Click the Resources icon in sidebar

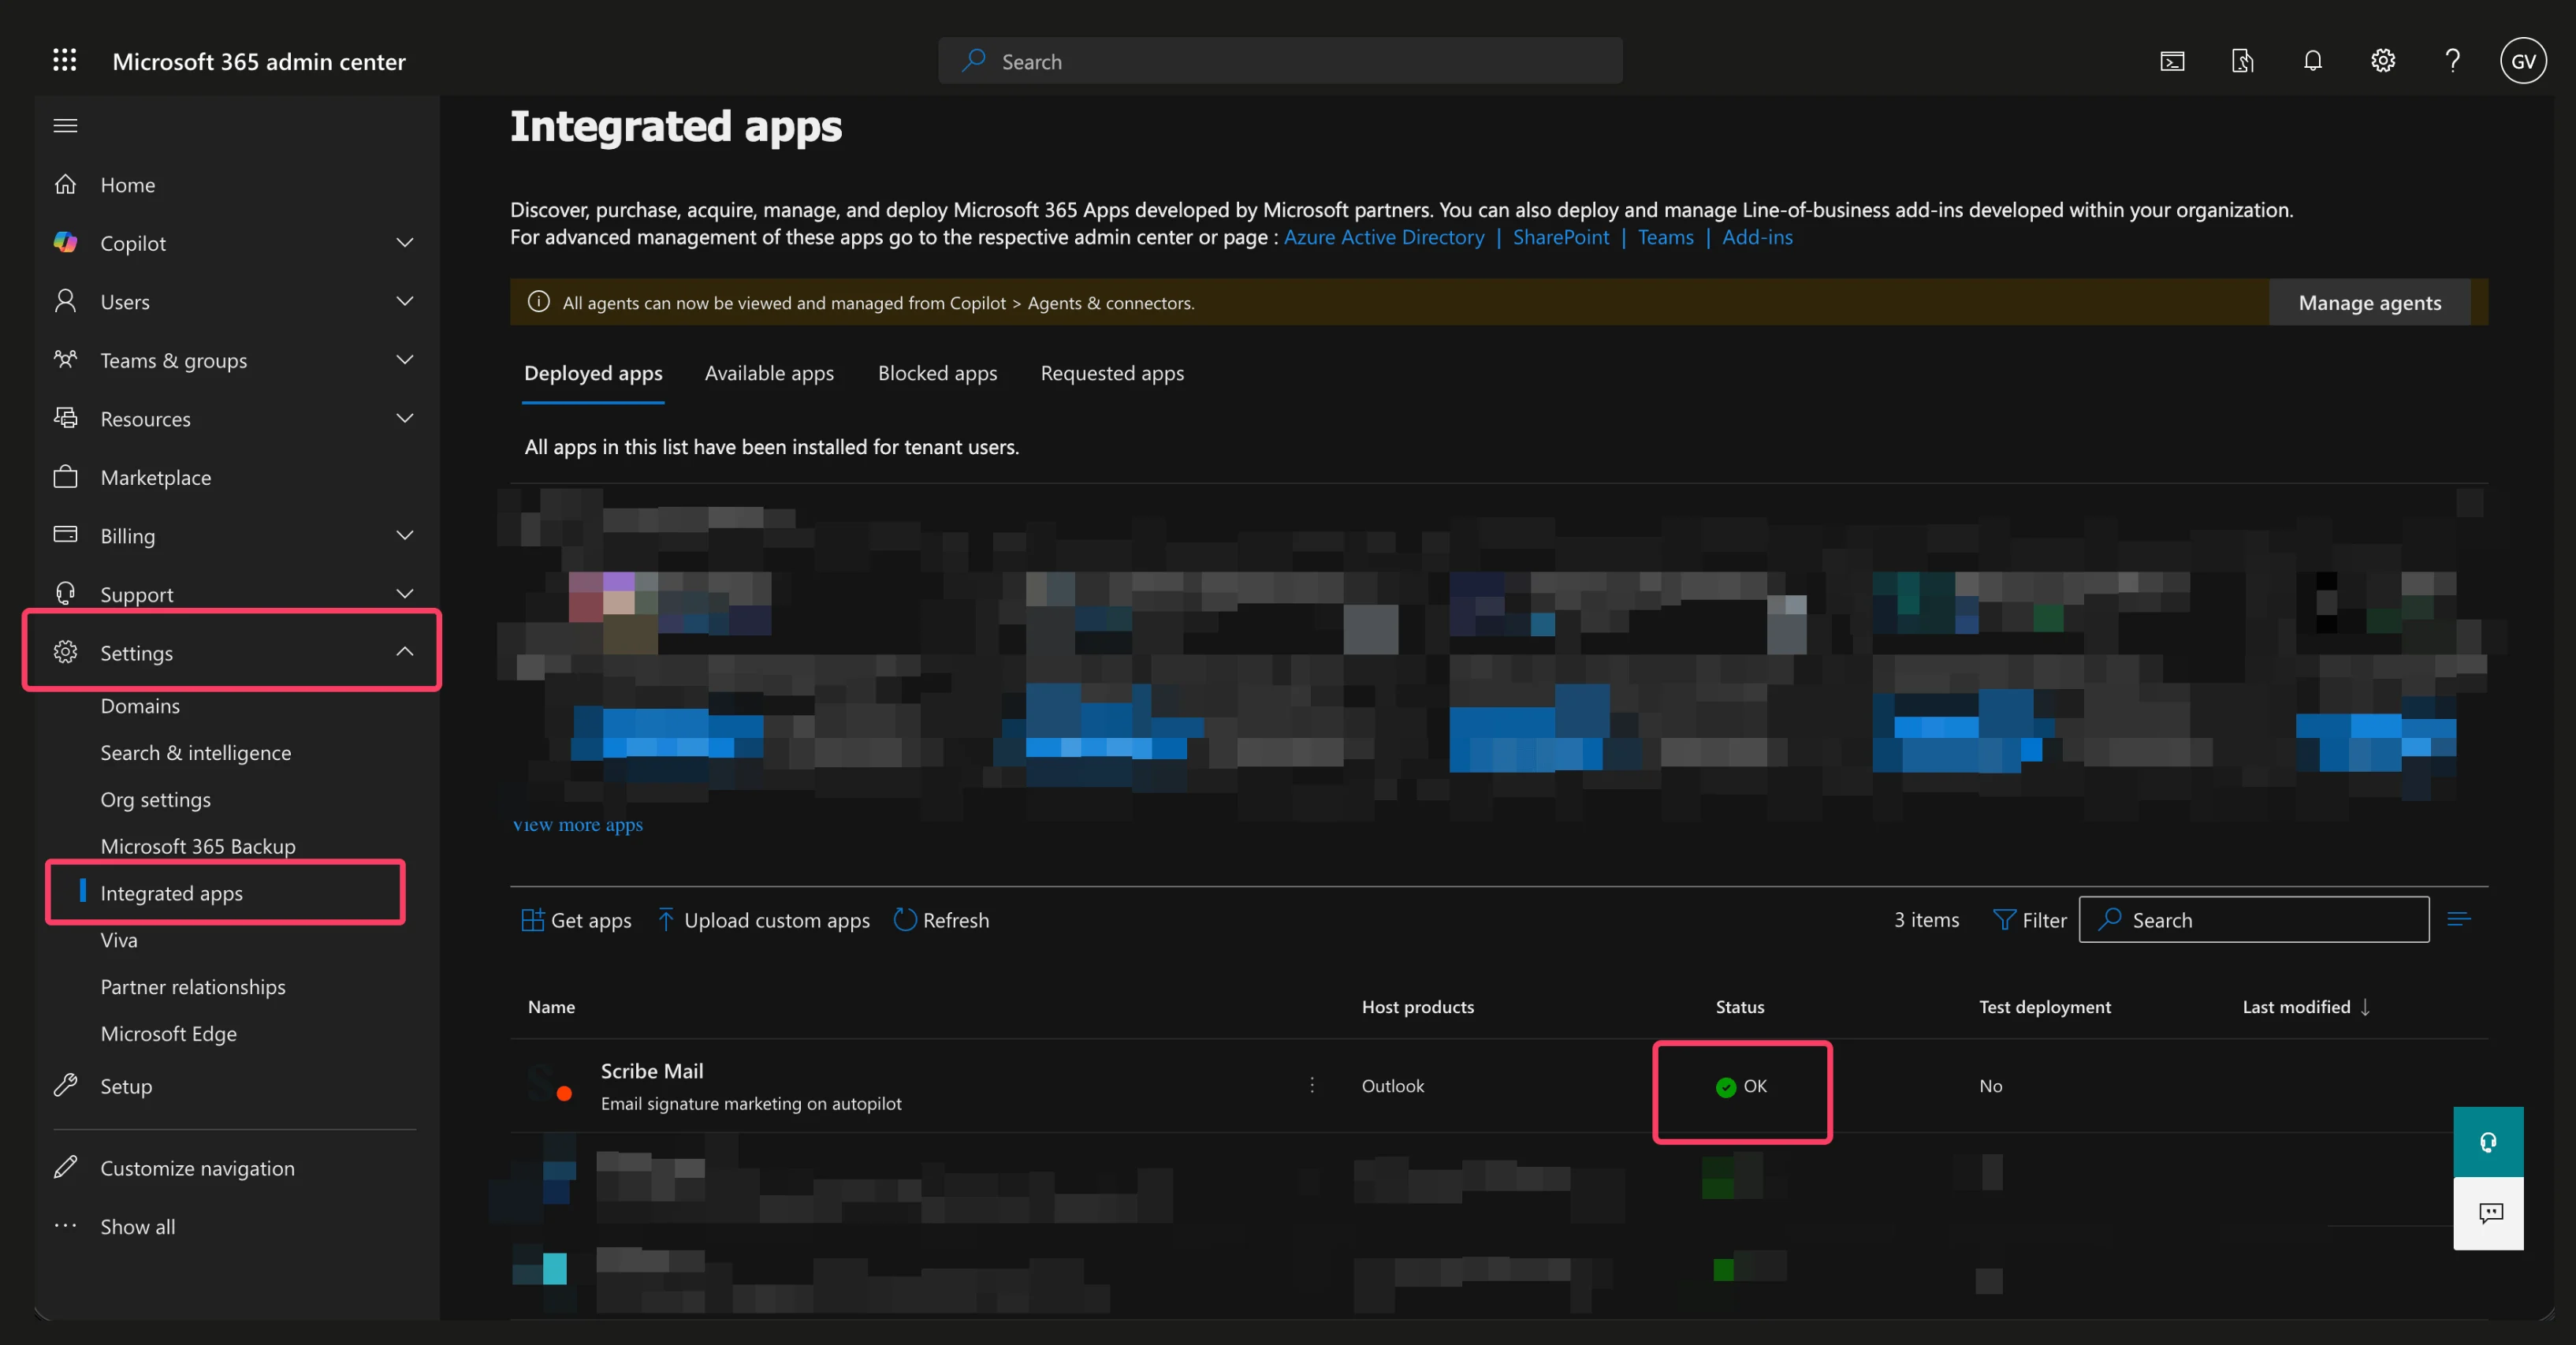click(65, 418)
